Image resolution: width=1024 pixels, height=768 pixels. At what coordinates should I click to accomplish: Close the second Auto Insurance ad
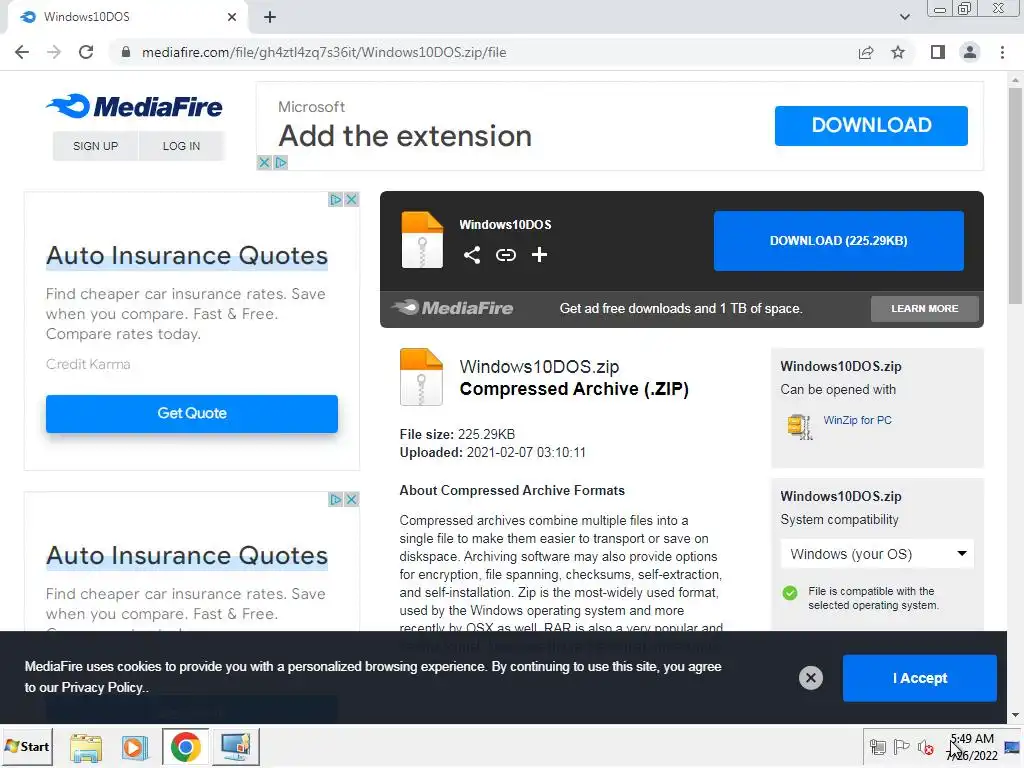coord(351,499)
